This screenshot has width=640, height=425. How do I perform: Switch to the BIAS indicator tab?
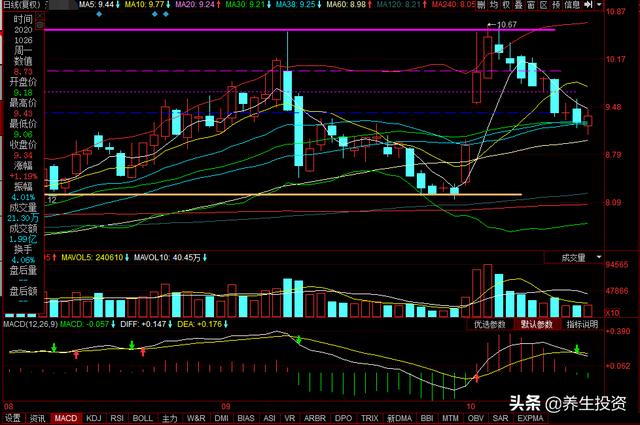click(x=246, y=418)
